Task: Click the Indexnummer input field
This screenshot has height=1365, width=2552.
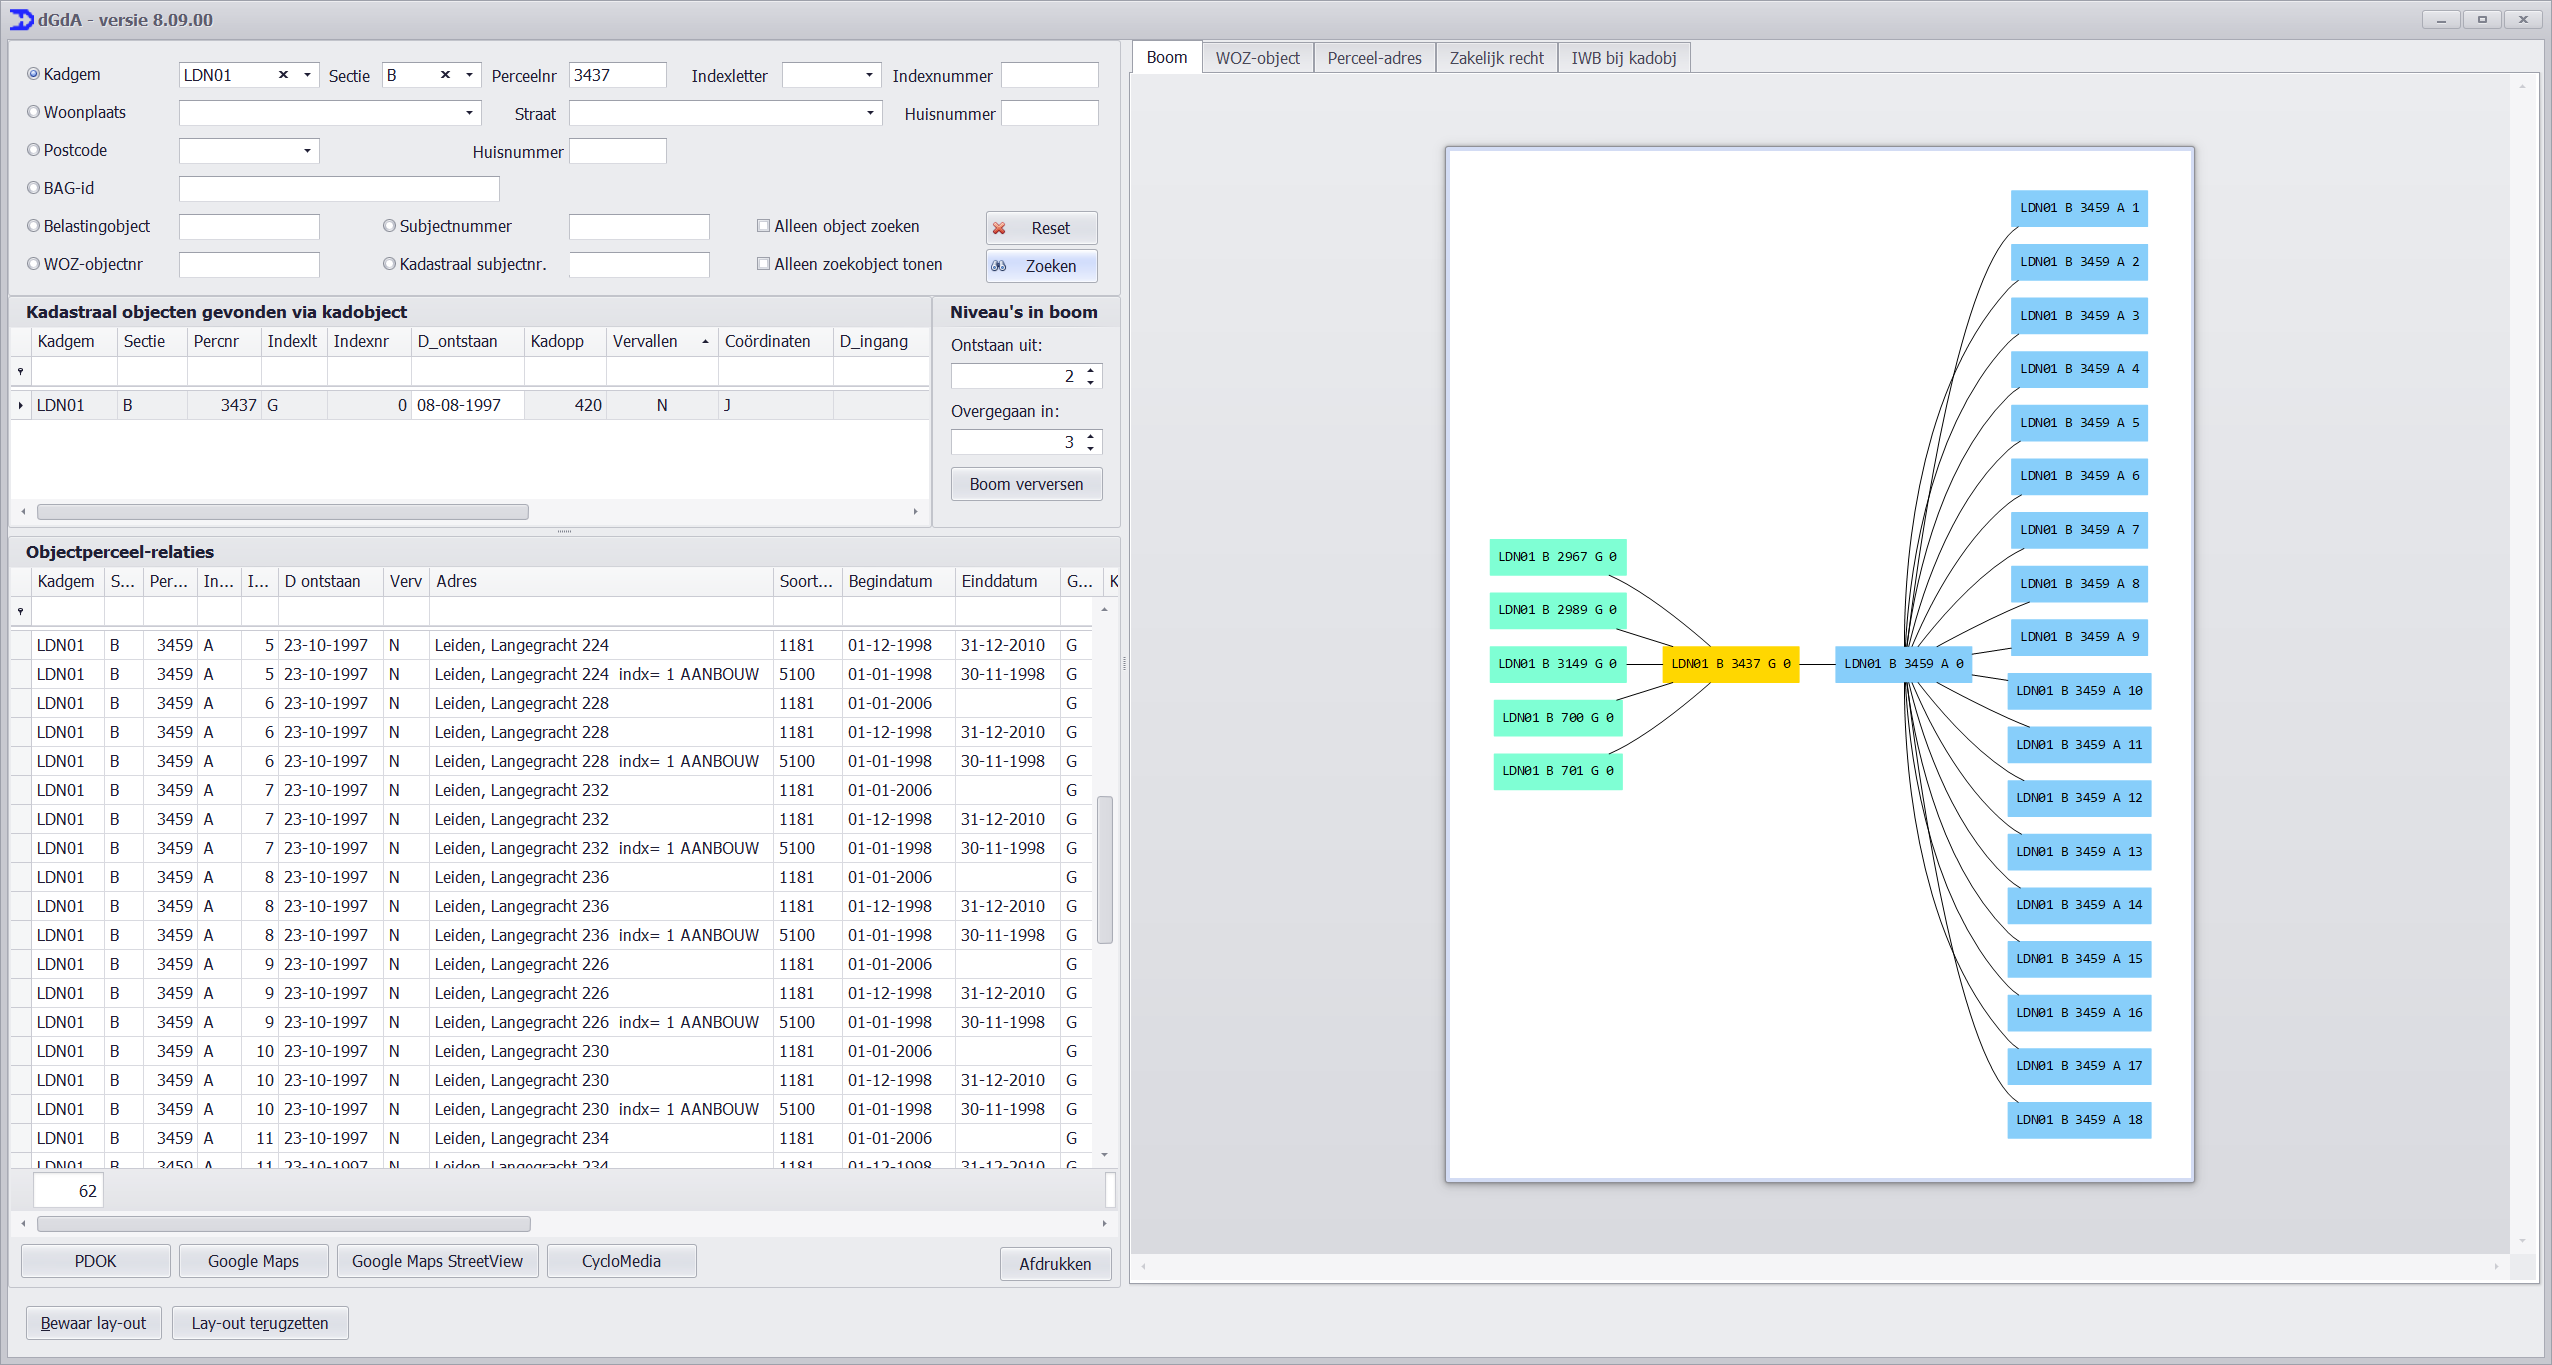Action: pos(1049,75)
